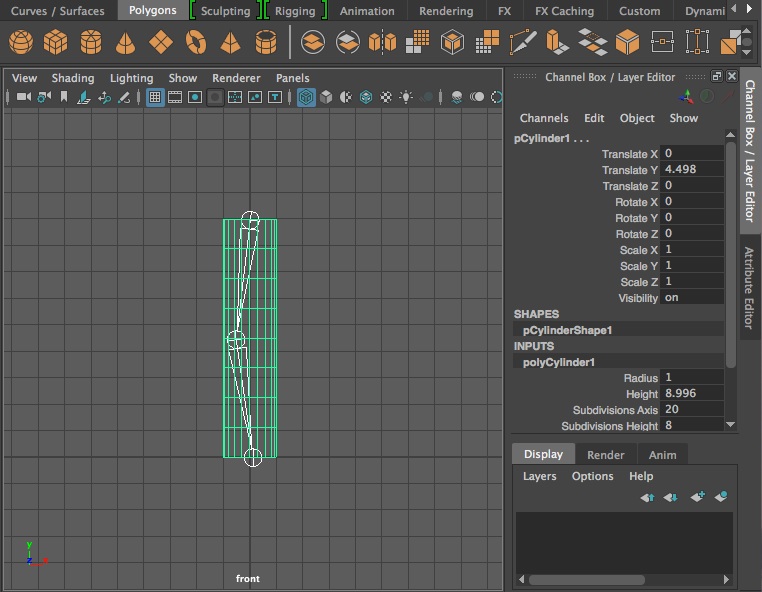Select the pCylinderShape1 shape node

tap(567, 330)
